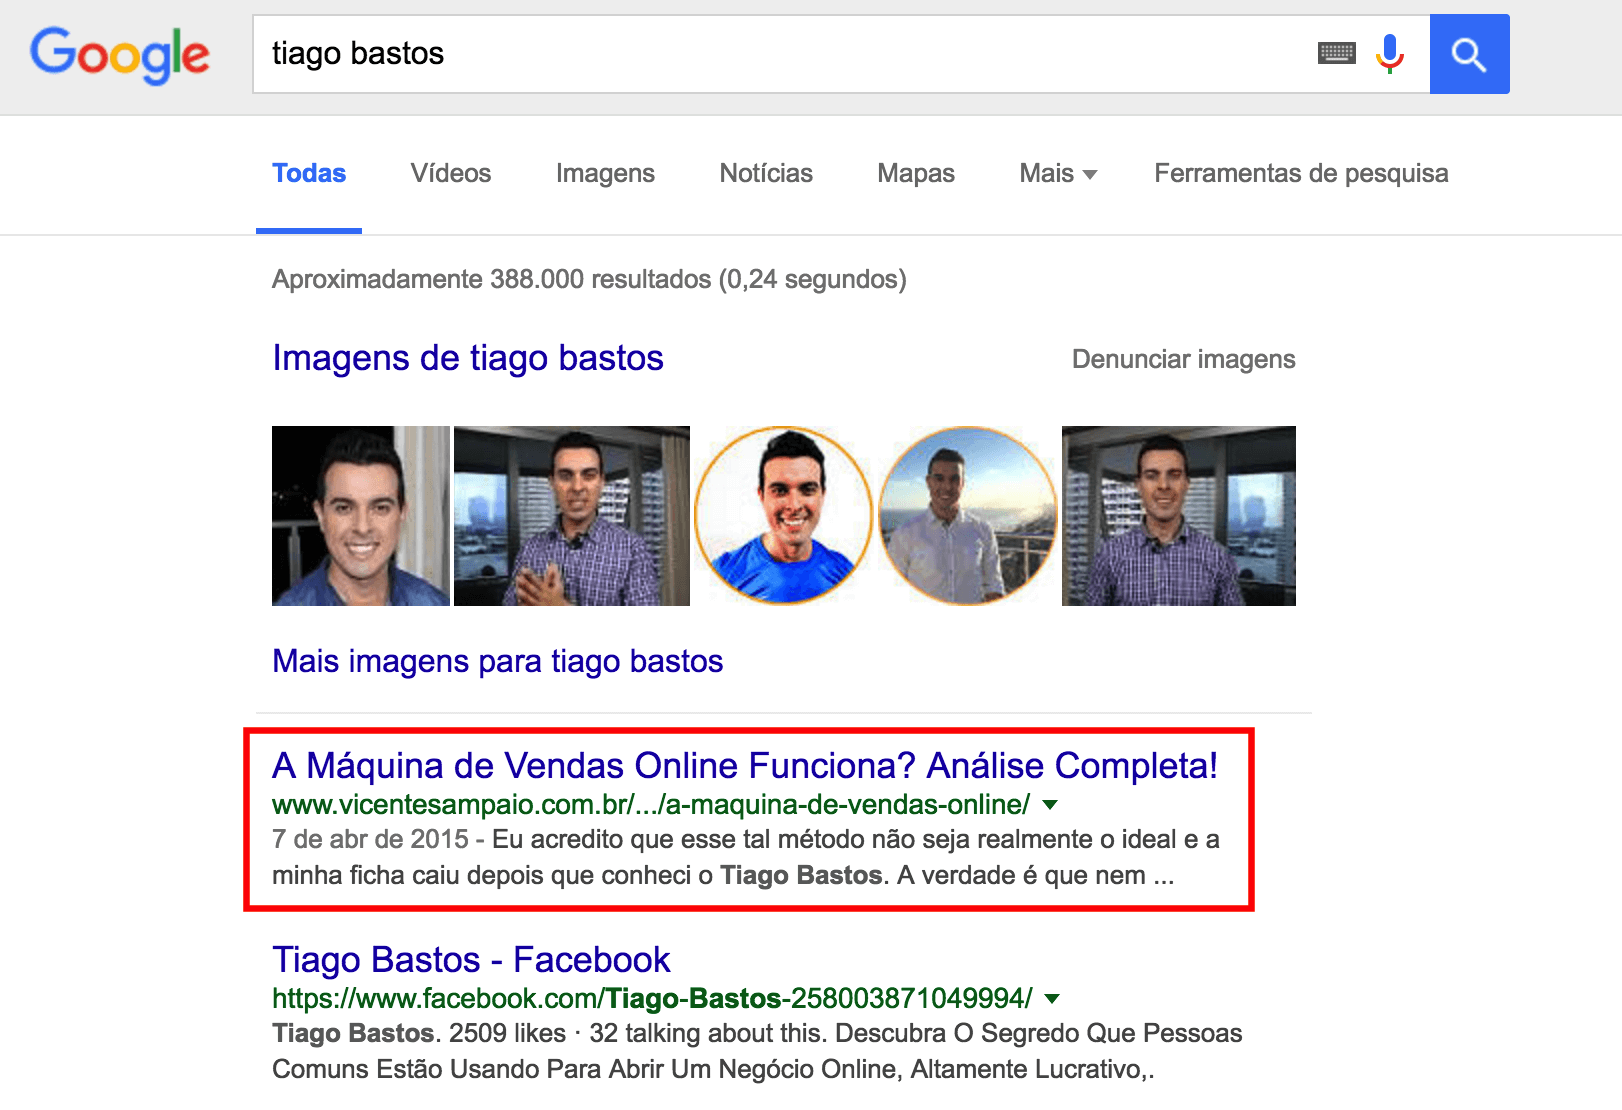This screenshot has height=1110, width=1622.
Task: Open 'Imagens de tiago bastos' link
Action: point(468,358)
